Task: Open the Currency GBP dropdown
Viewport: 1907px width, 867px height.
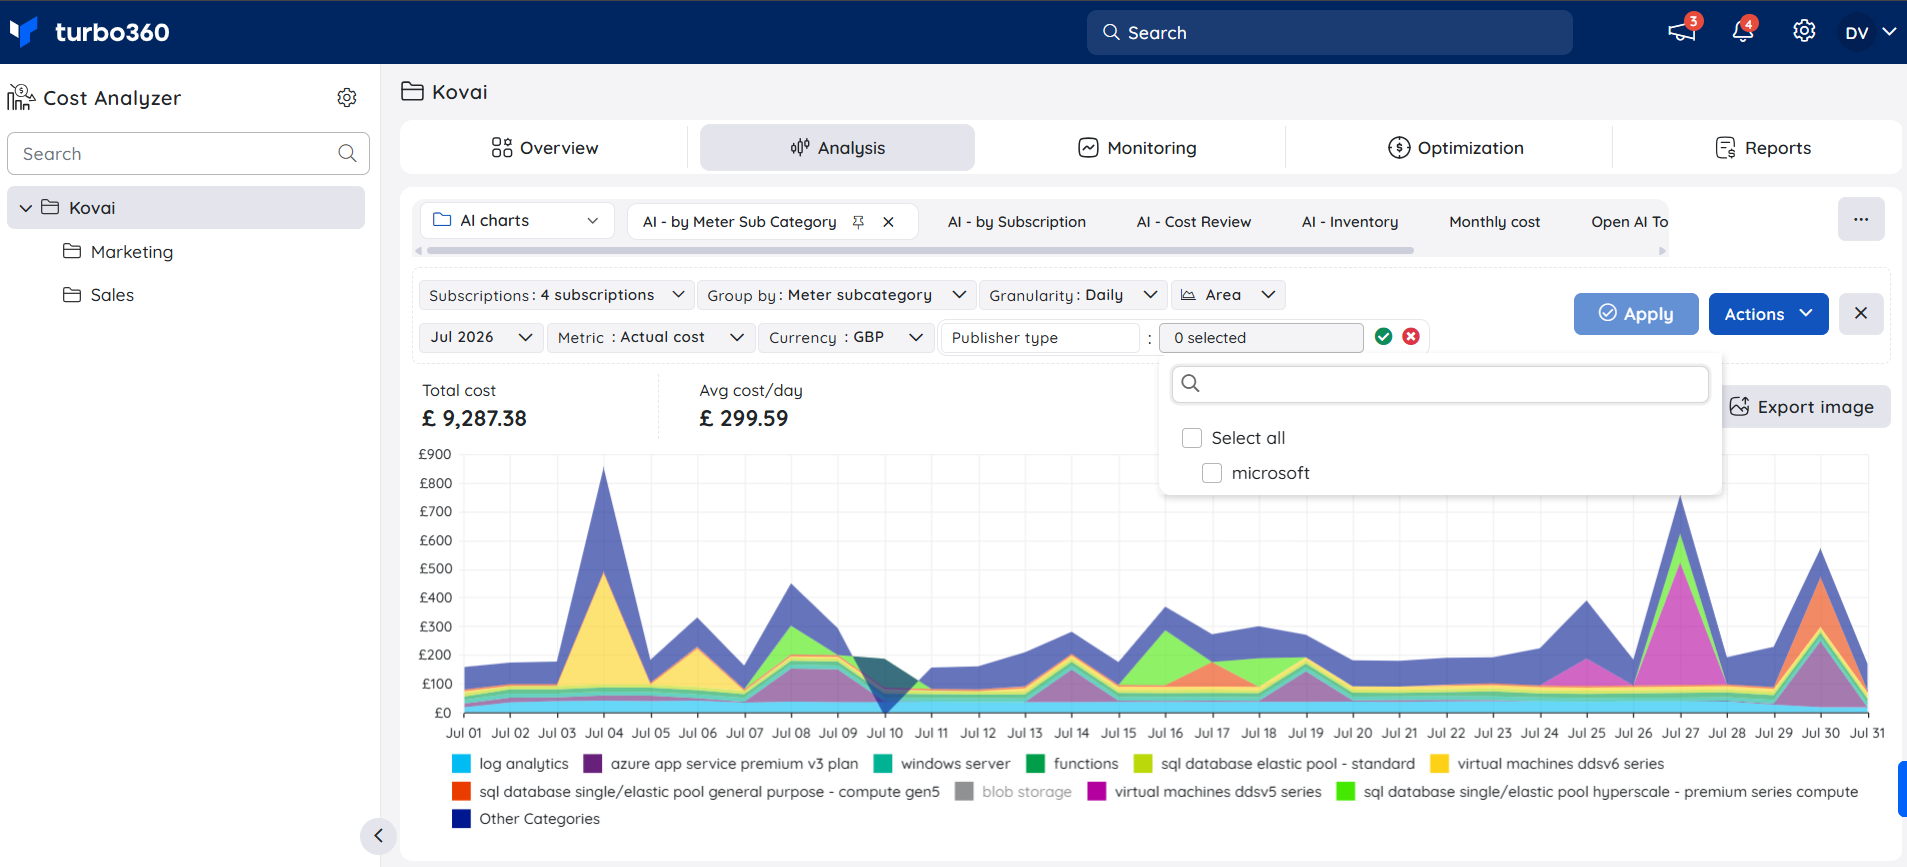Action: tap(846, 338)
